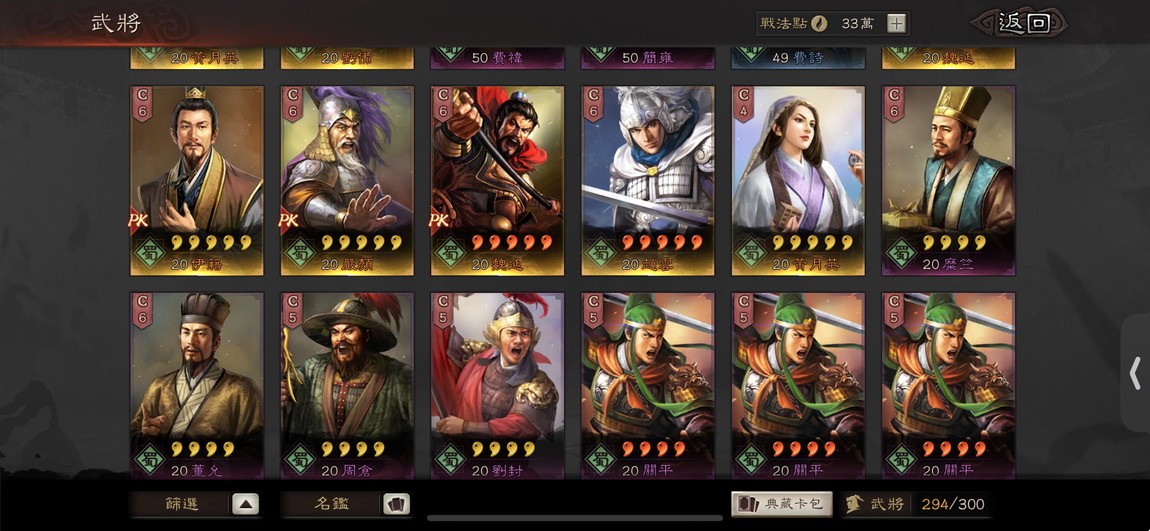The height and width of the screenshot is (531, 1150).
Task: Select the 周倉 general card
Action: (x=347, y=386)
